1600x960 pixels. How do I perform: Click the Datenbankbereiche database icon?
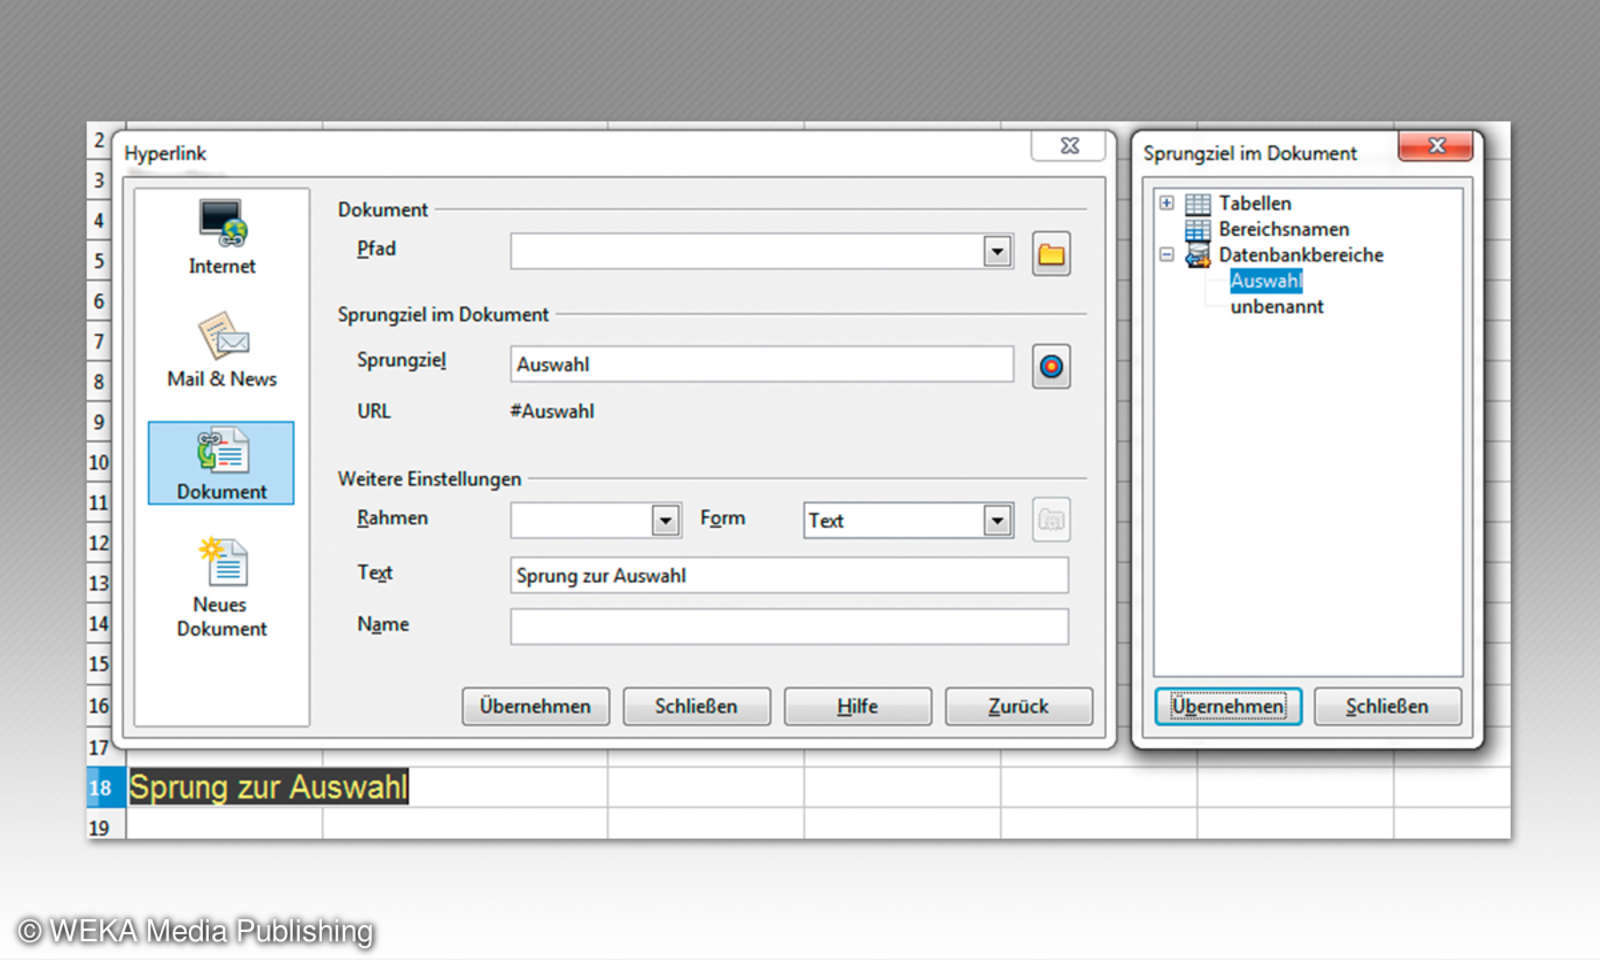pyautogui.click(x=1196, y=255)
